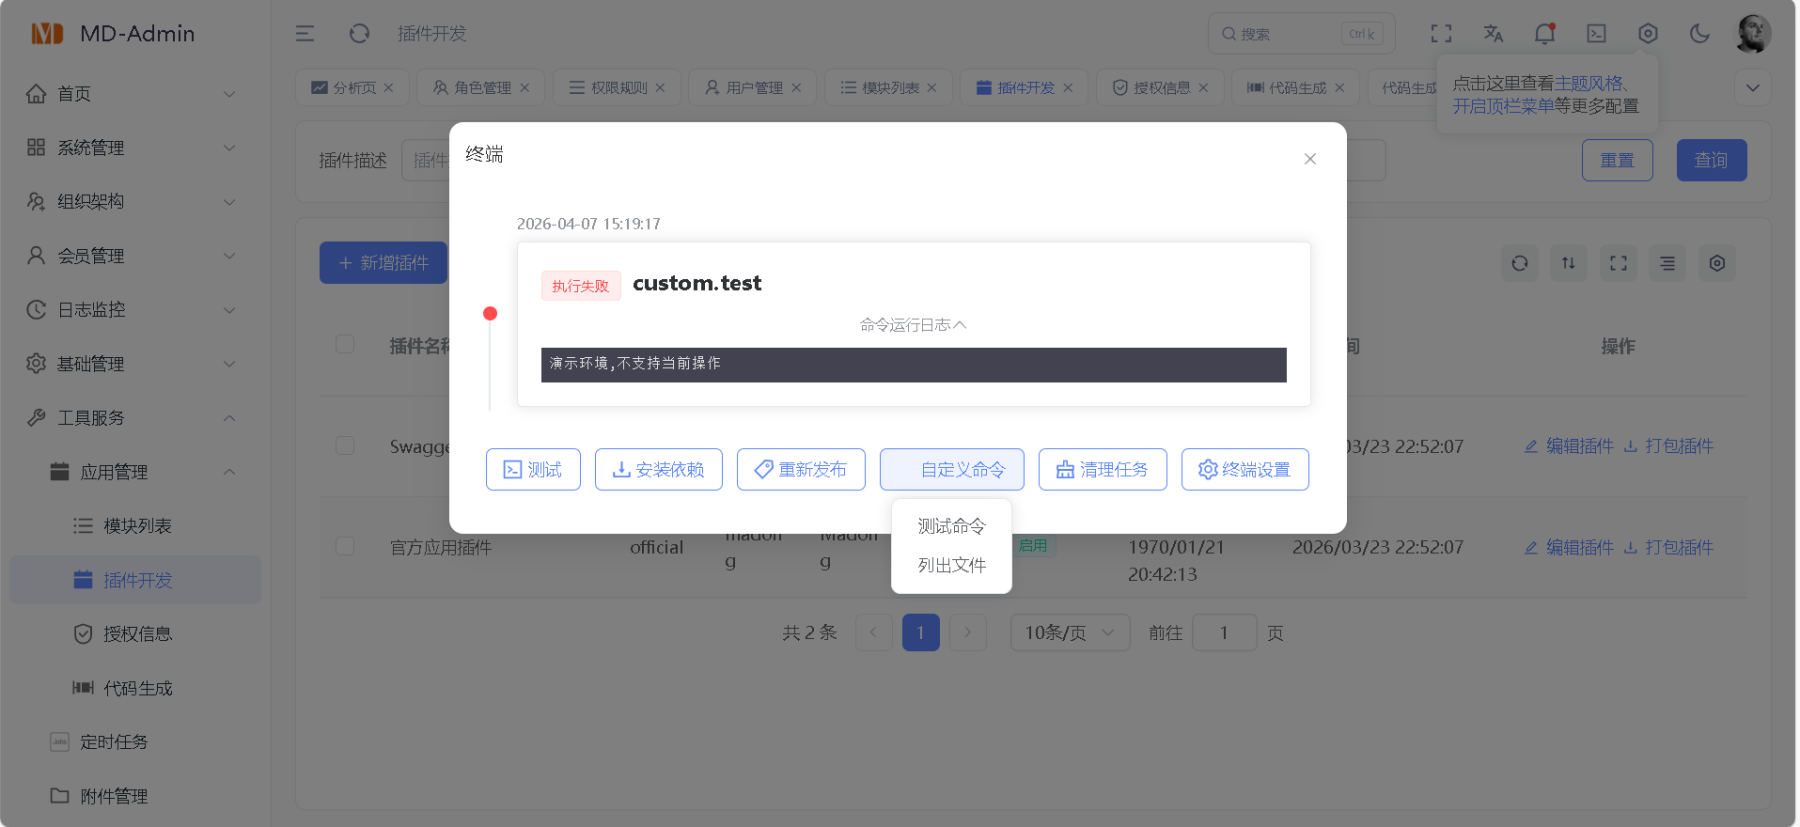
Task: Focus the 搜索 search box in the header
Action: tap(1301, 34)
